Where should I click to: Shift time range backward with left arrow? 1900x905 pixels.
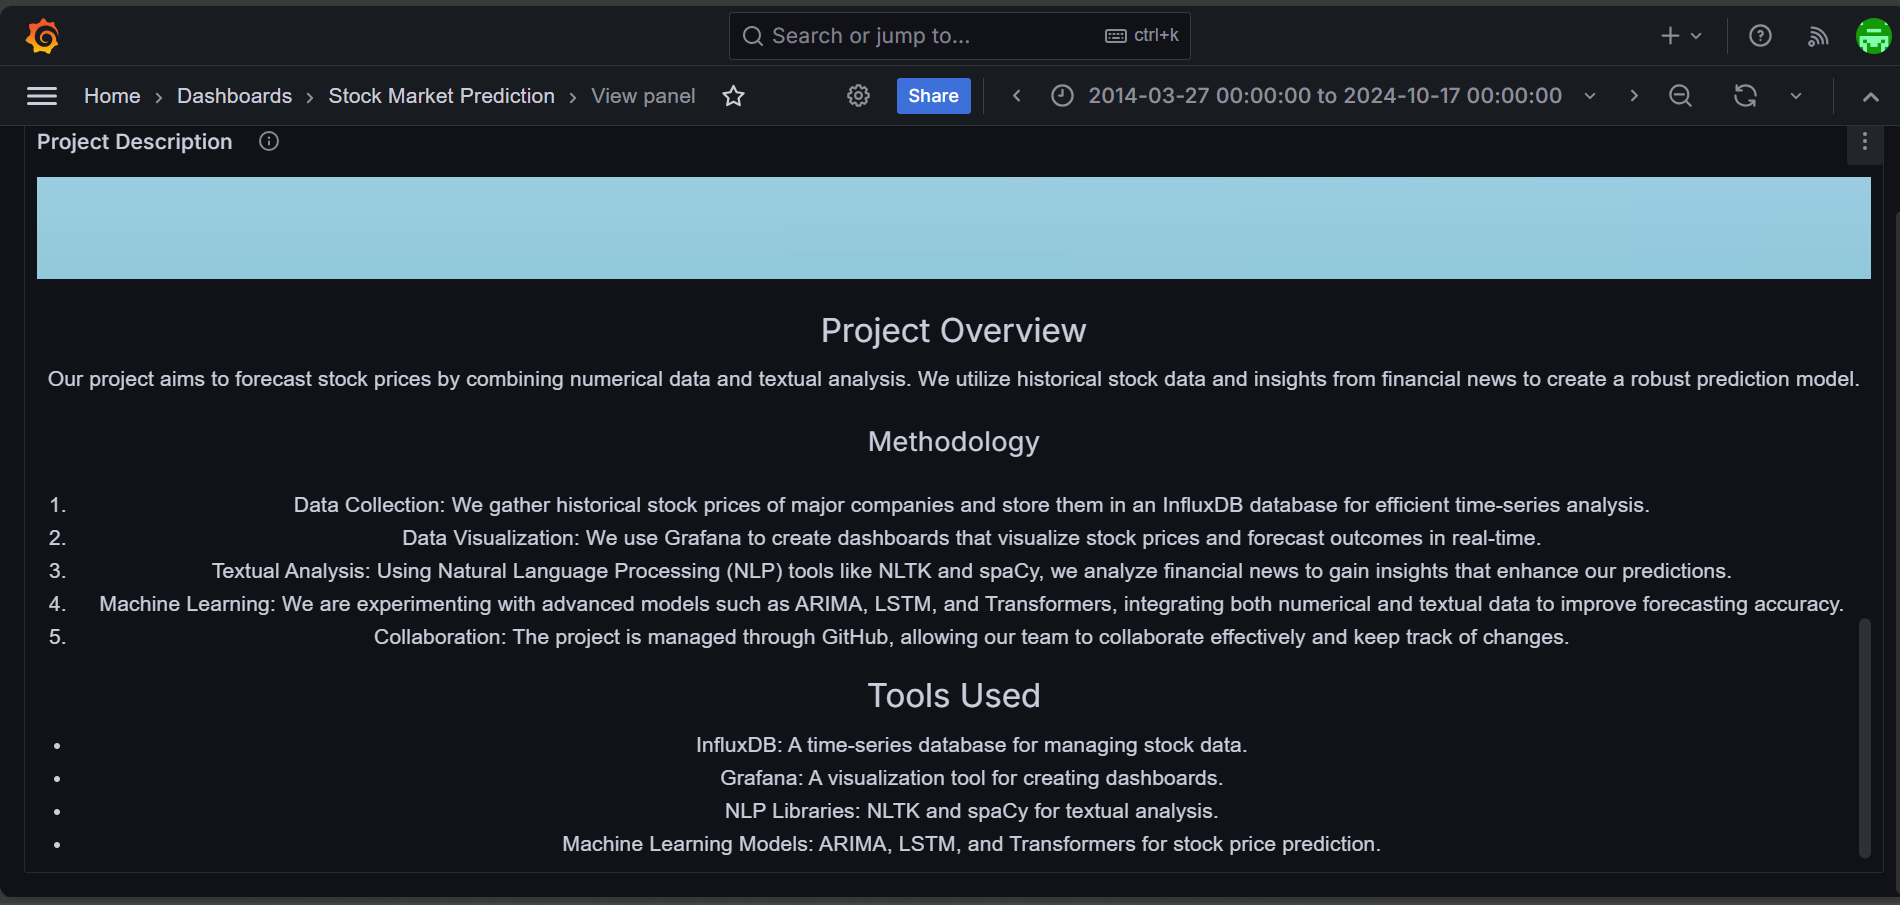[1016, 96]
